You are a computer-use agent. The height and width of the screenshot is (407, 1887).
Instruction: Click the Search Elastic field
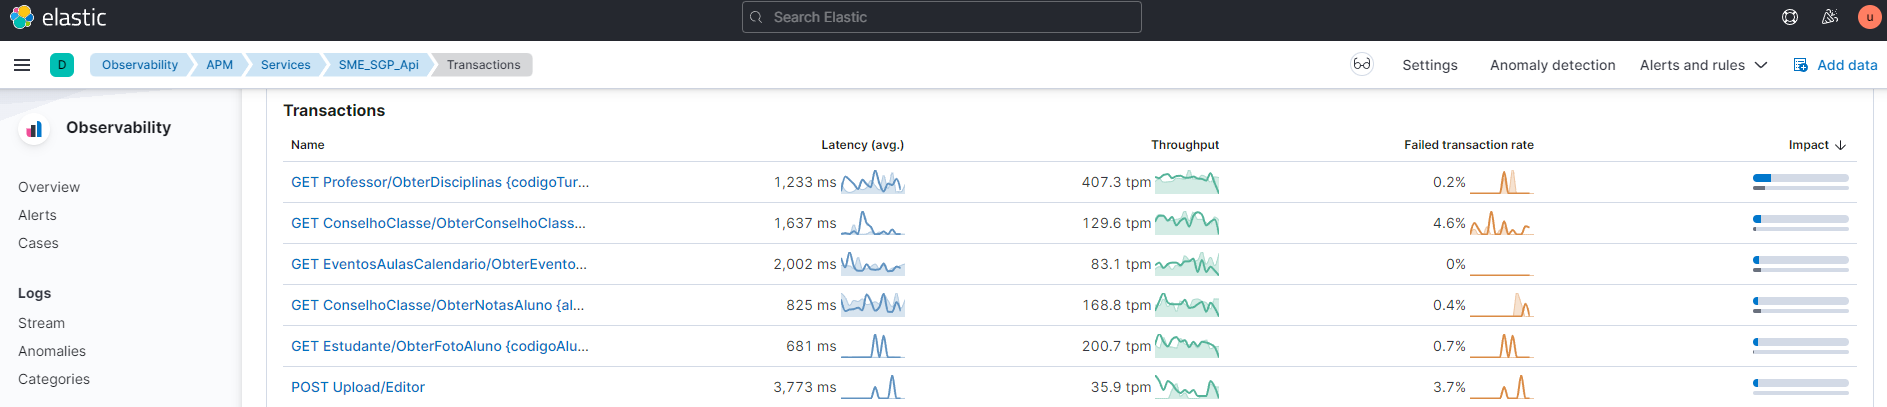[x=942, y=17]
